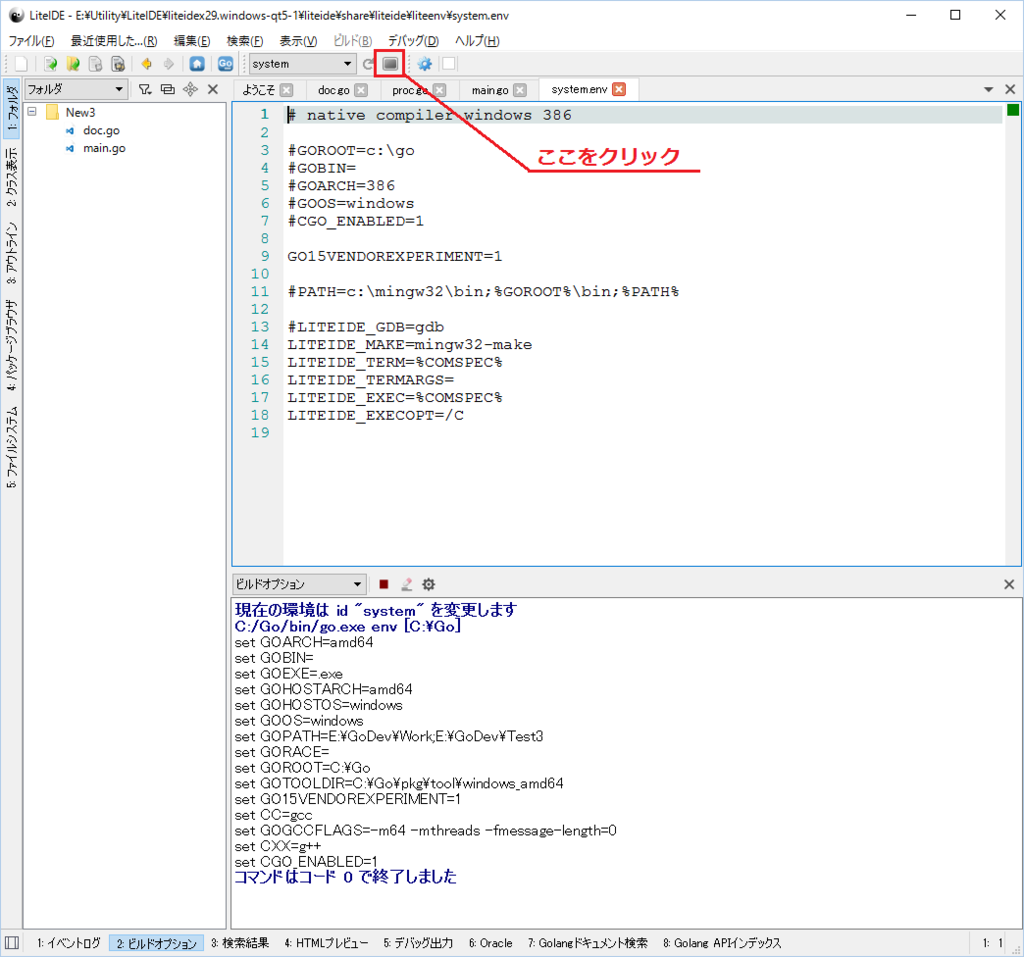This screenshot has width=1024, height=957.
Task: Switch to the ようこそ tab
Action: 259,90
